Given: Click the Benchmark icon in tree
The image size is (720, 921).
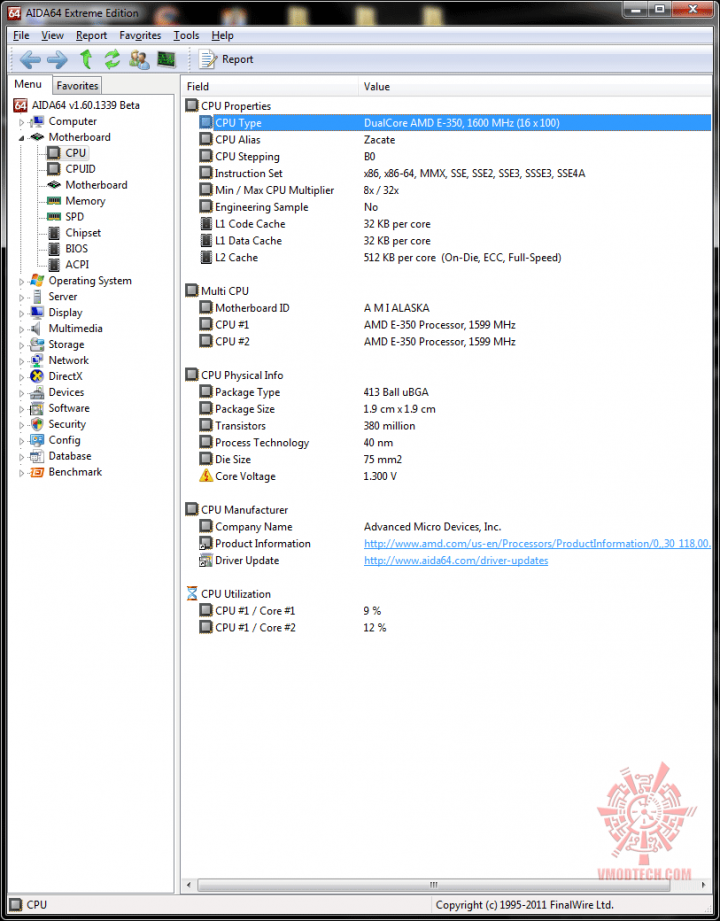Looking at the screenshot, I should click(x=37, y=472).
